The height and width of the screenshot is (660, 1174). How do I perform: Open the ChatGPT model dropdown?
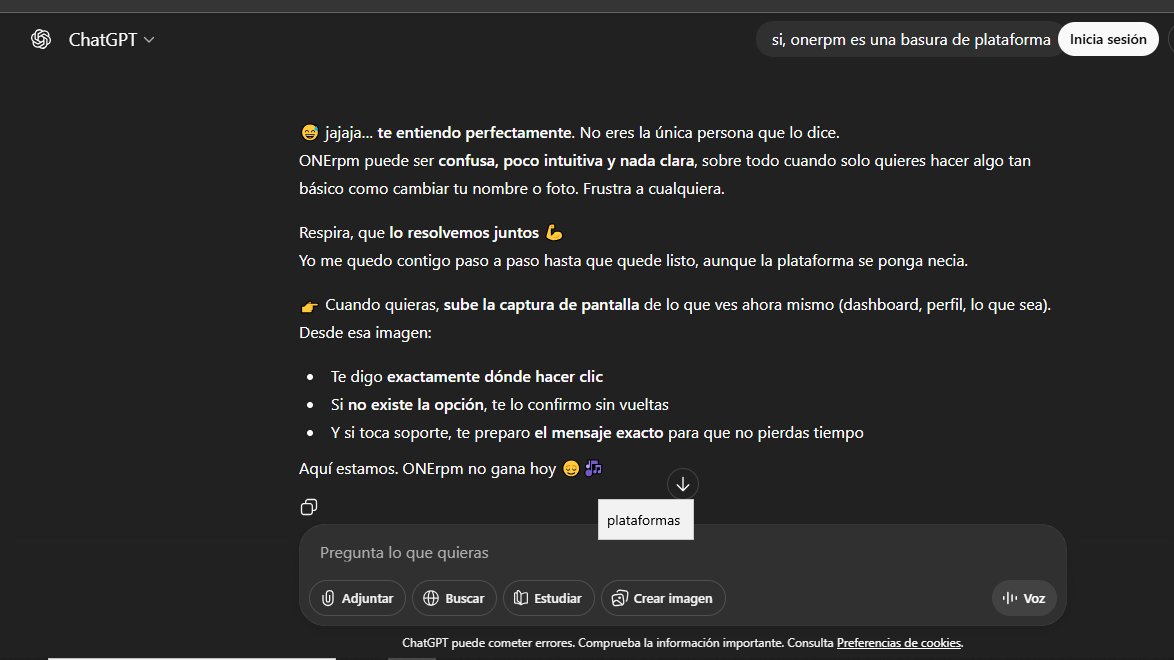click(x=111, y=40)
